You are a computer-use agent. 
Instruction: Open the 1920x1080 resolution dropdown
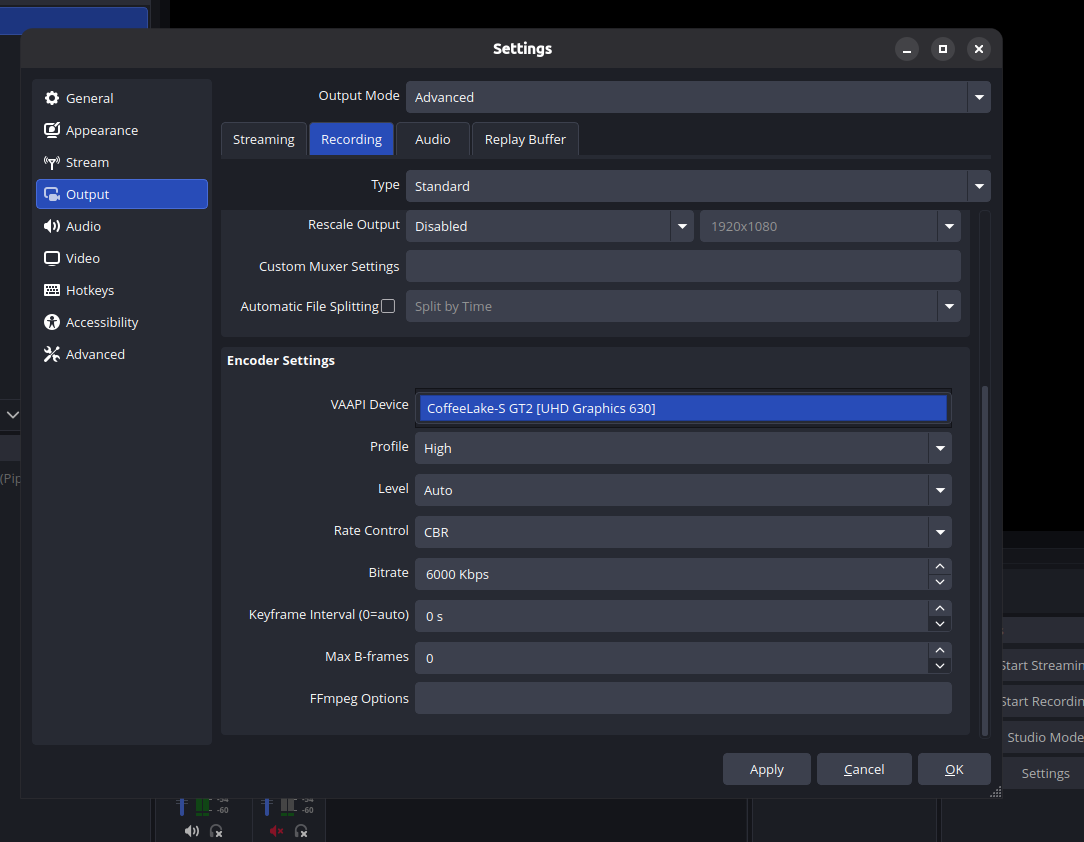[830, 226]
